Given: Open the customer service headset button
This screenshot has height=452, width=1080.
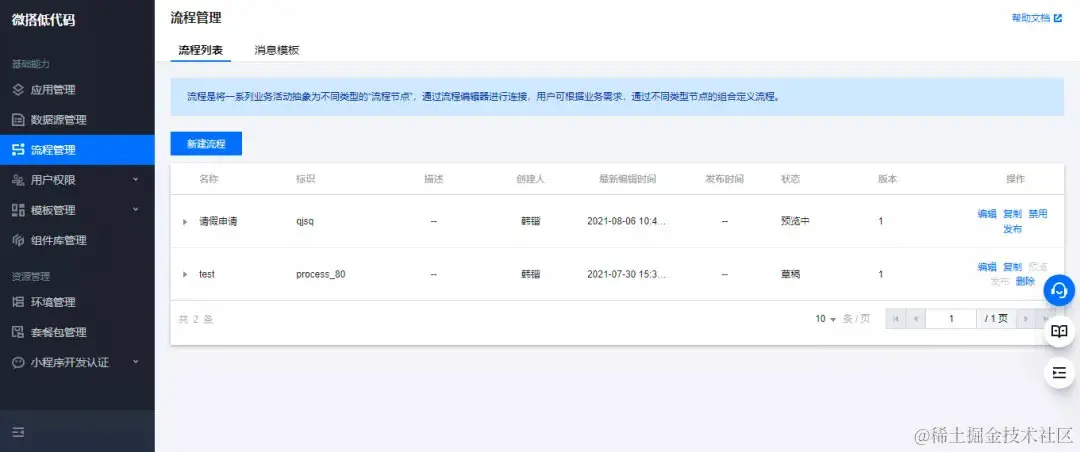Looking at the screenshot, I should 1059,290.
